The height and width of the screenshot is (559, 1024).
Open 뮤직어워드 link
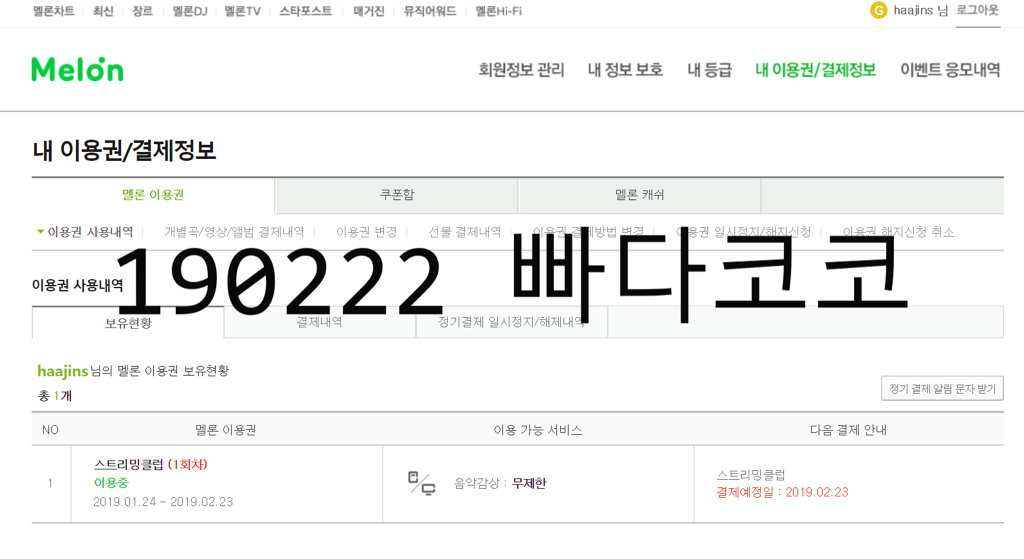[430, 11]
